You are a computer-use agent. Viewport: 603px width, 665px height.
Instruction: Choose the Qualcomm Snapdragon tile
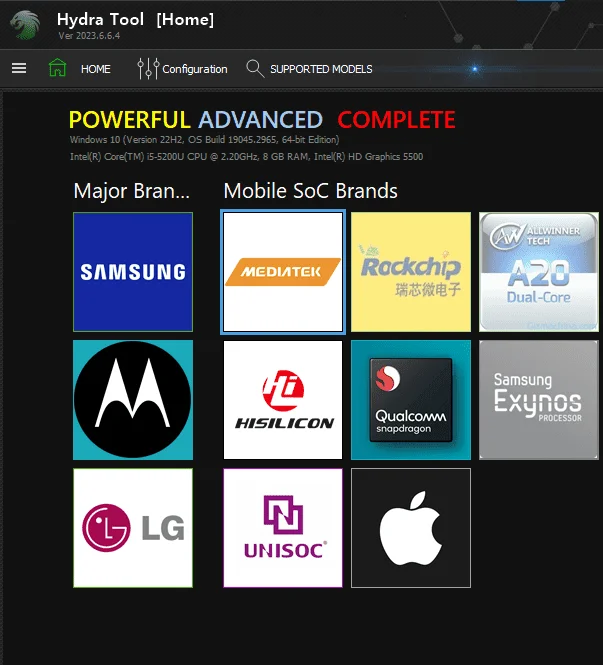tap(411, 400)
